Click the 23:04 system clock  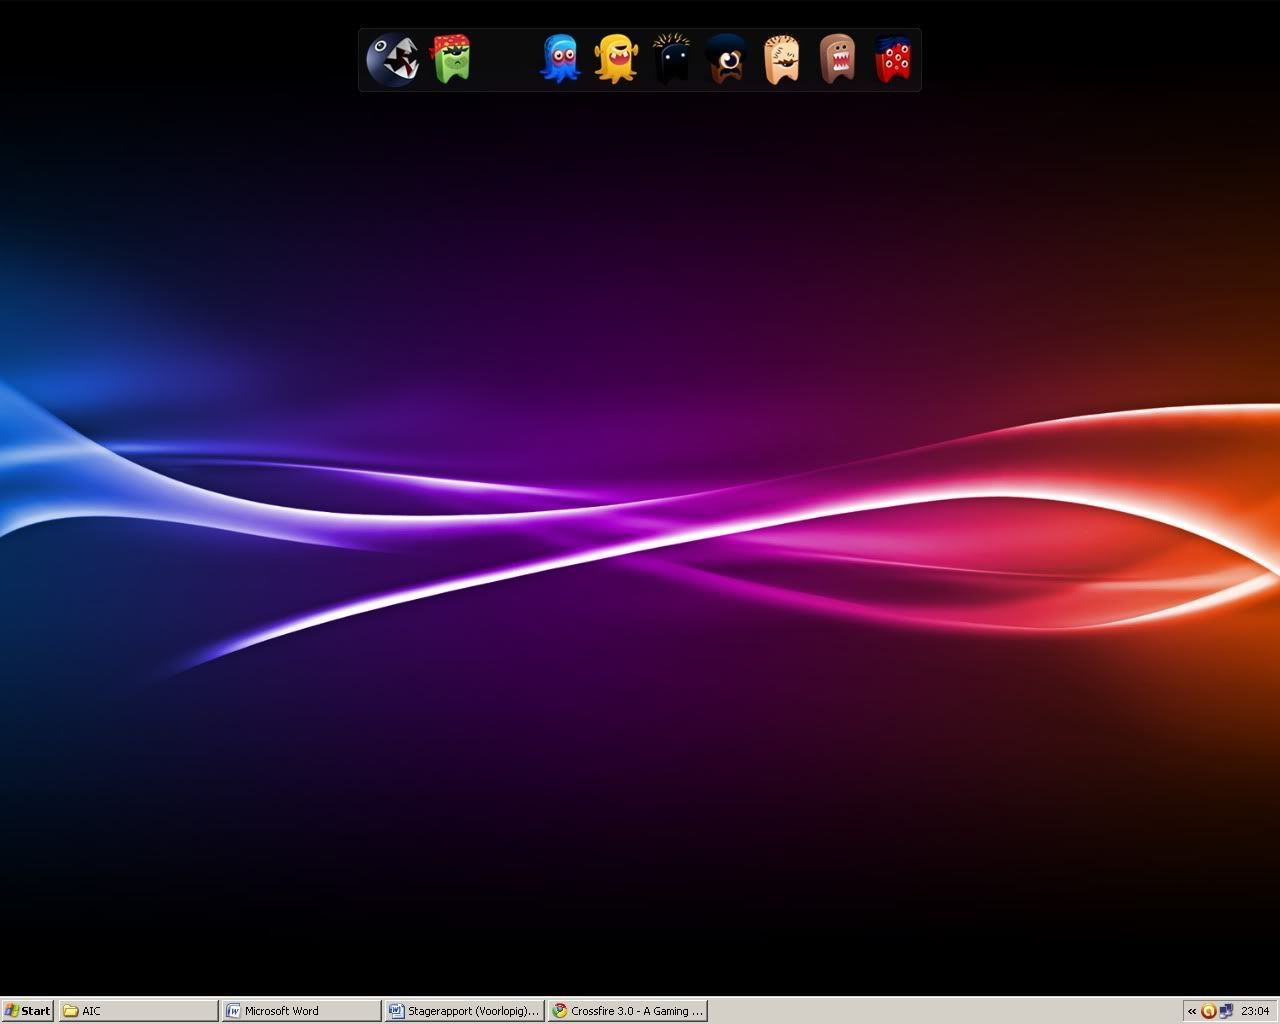[1255, 1011]
